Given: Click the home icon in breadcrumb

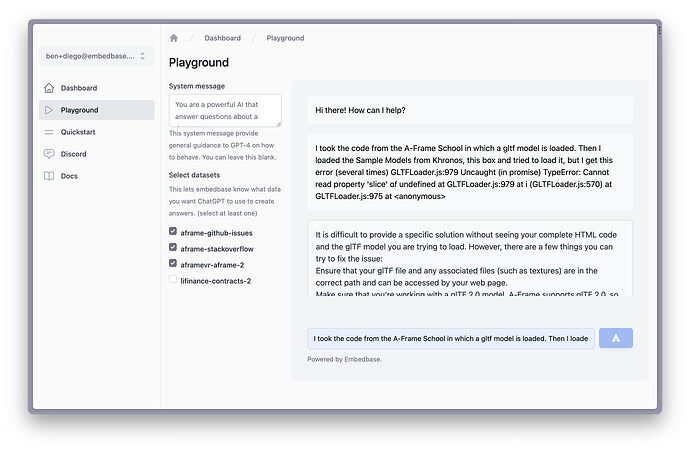Looking at the screenshot, I should click(x=174, y=38).
